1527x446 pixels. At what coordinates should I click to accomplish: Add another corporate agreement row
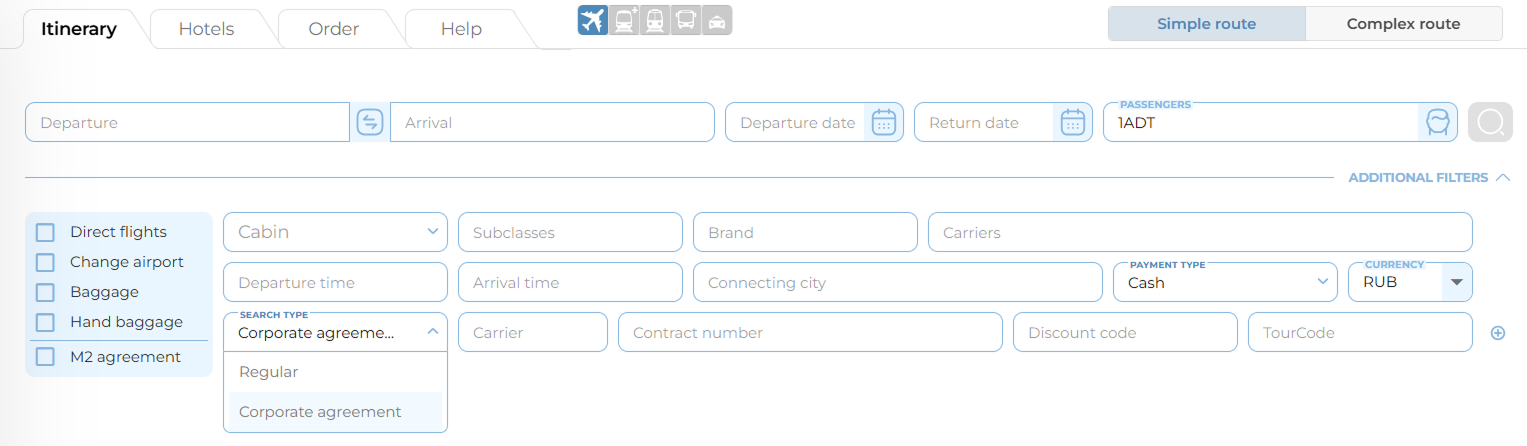click(x=1498, y=333)
